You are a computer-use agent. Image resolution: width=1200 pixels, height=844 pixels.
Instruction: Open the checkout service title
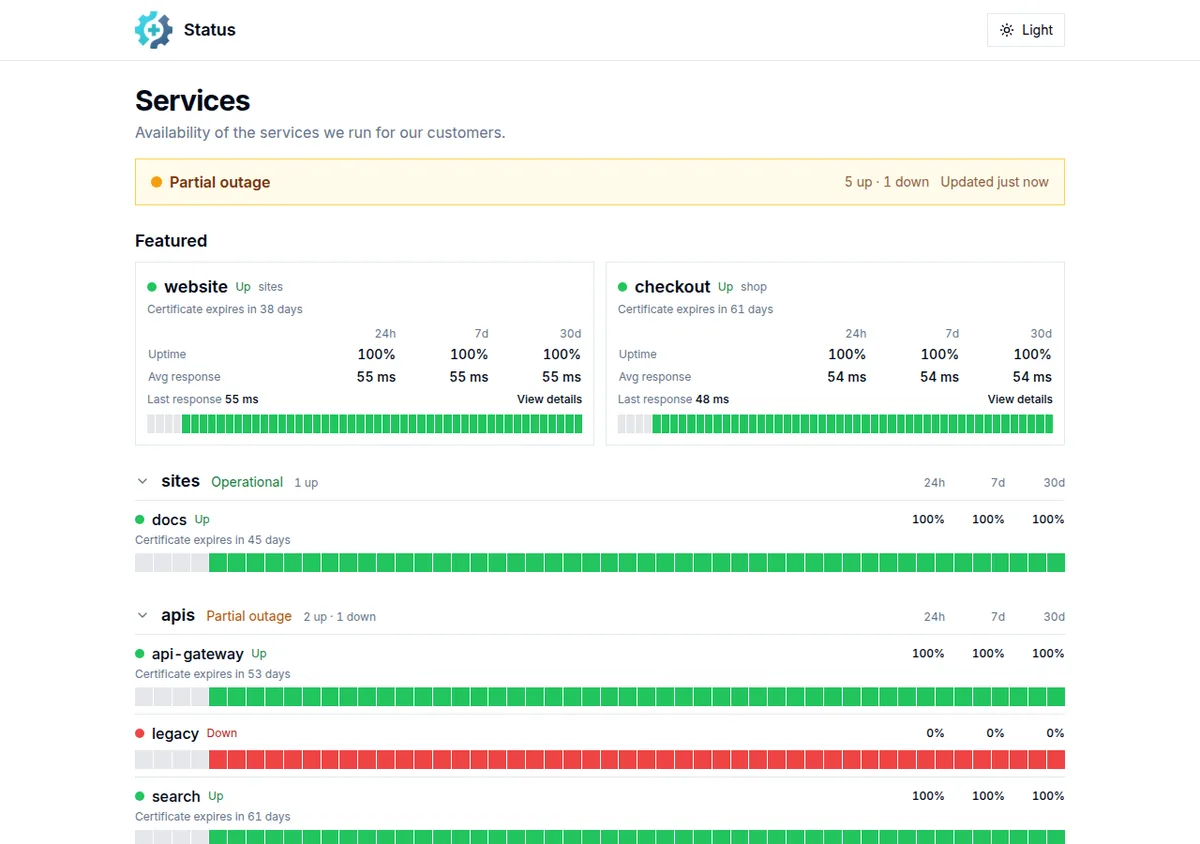(x=672, y=287)
